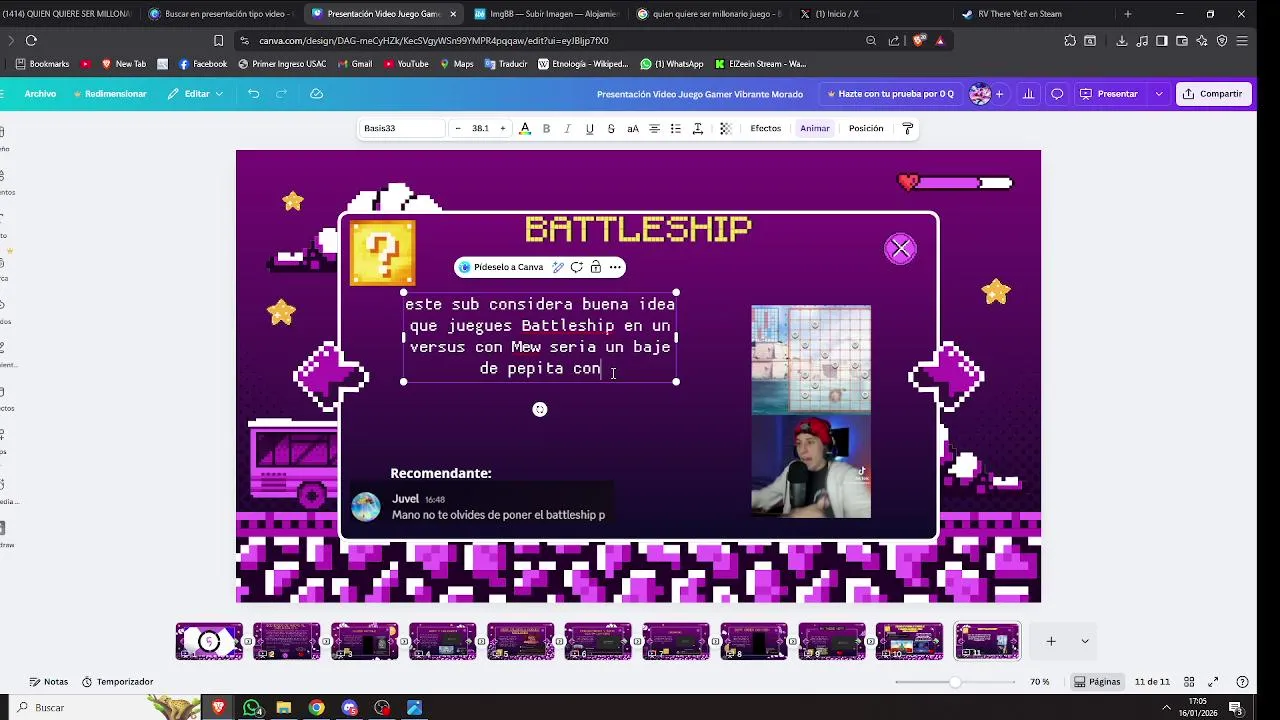Open the analytics bar chart icon
The height and width of the screenshot is (720, 1280).
[1028, 94]
